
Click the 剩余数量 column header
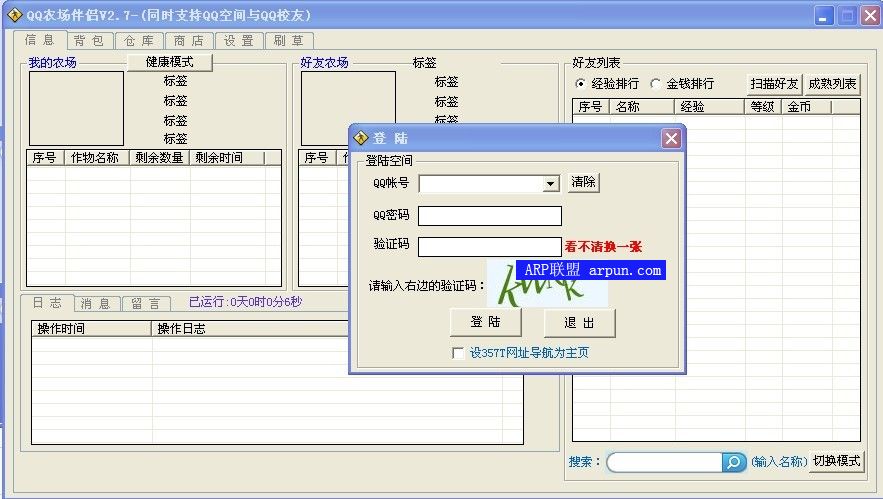160,158
